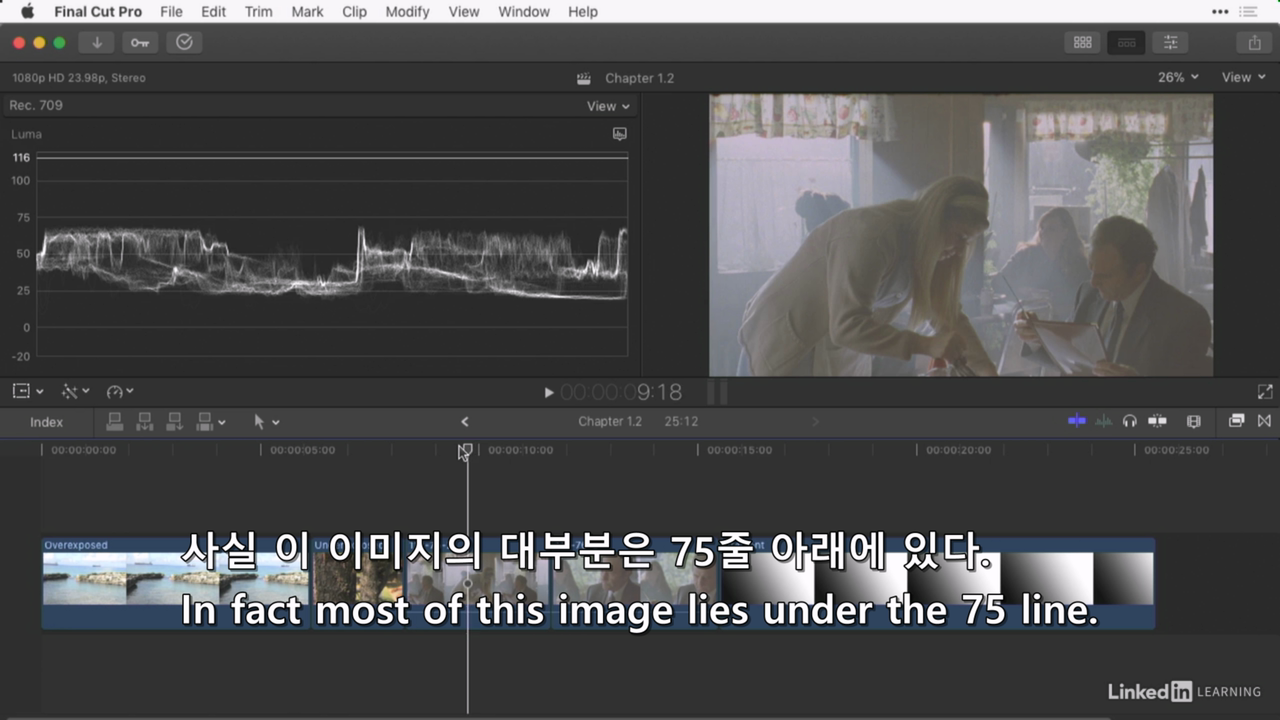The image size is (1280, 720).
Task: Open the Mark menu
Action: [x=307, y=12]
